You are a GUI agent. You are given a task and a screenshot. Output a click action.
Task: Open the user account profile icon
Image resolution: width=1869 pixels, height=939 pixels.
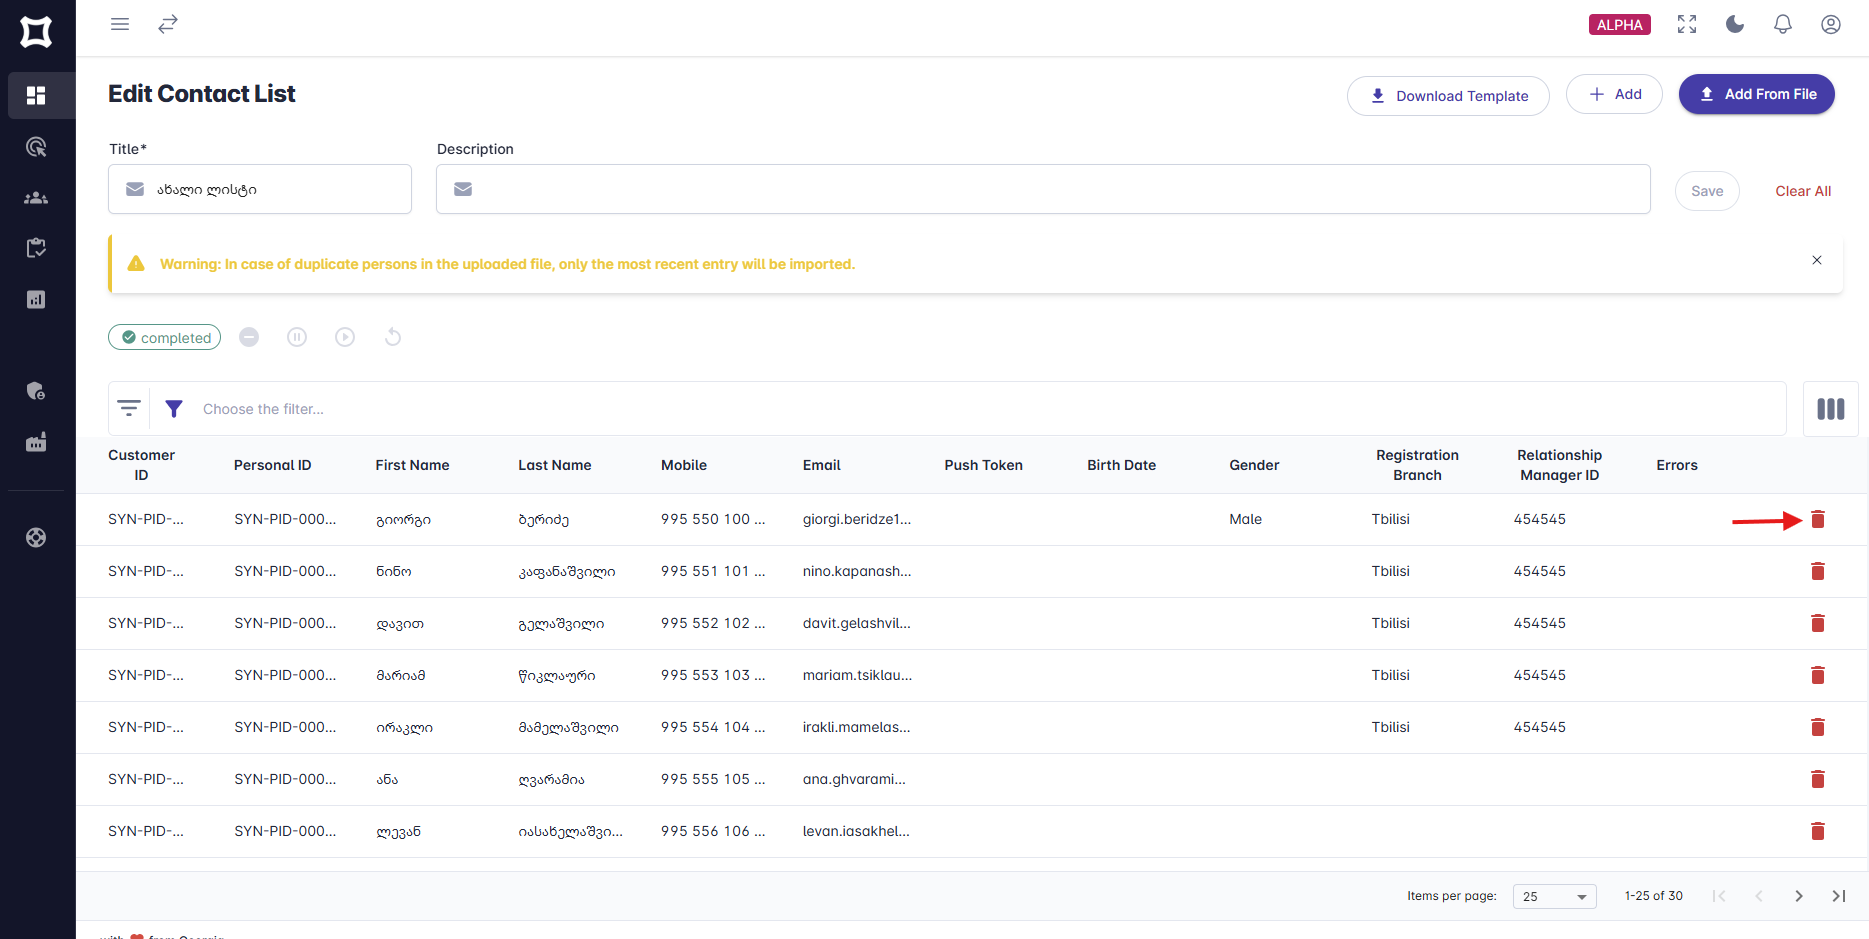[x=1831, y=24]
